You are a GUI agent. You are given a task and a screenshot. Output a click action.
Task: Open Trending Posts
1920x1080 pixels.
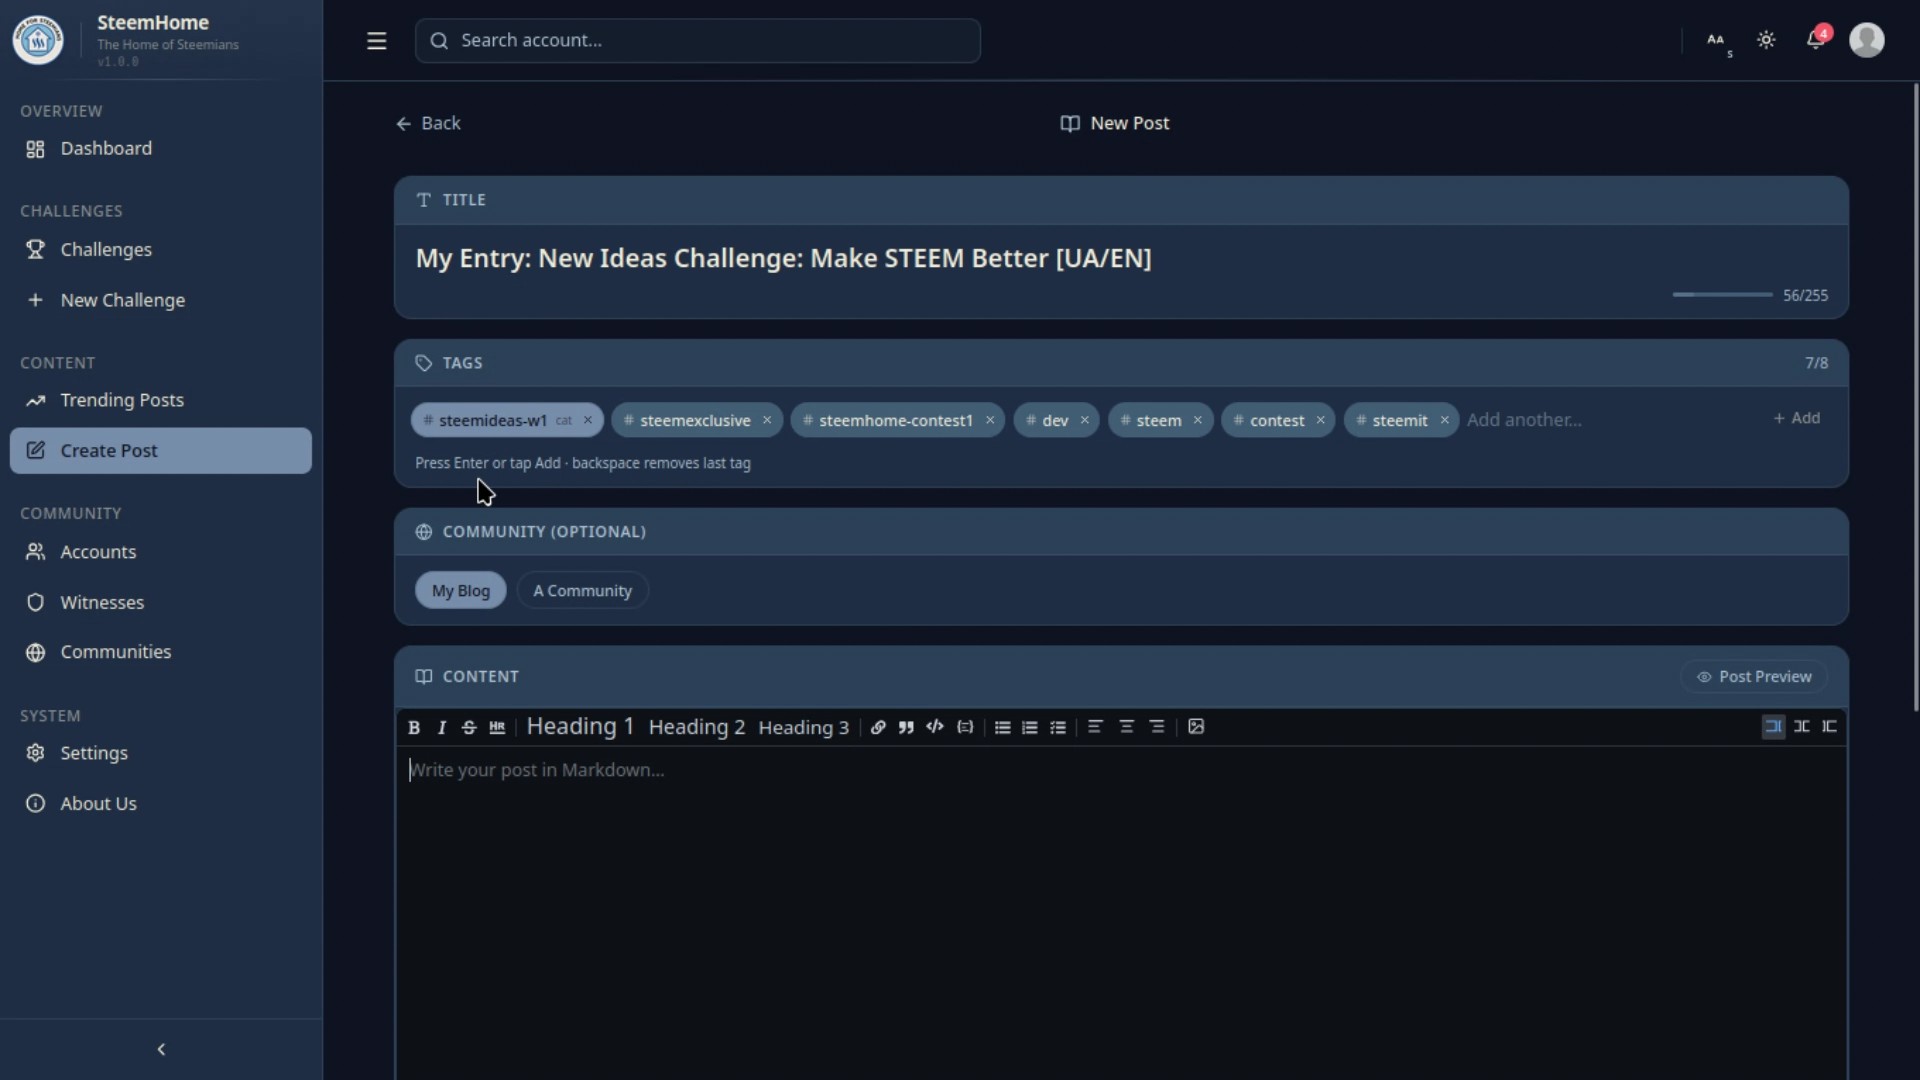click(161, 400)
